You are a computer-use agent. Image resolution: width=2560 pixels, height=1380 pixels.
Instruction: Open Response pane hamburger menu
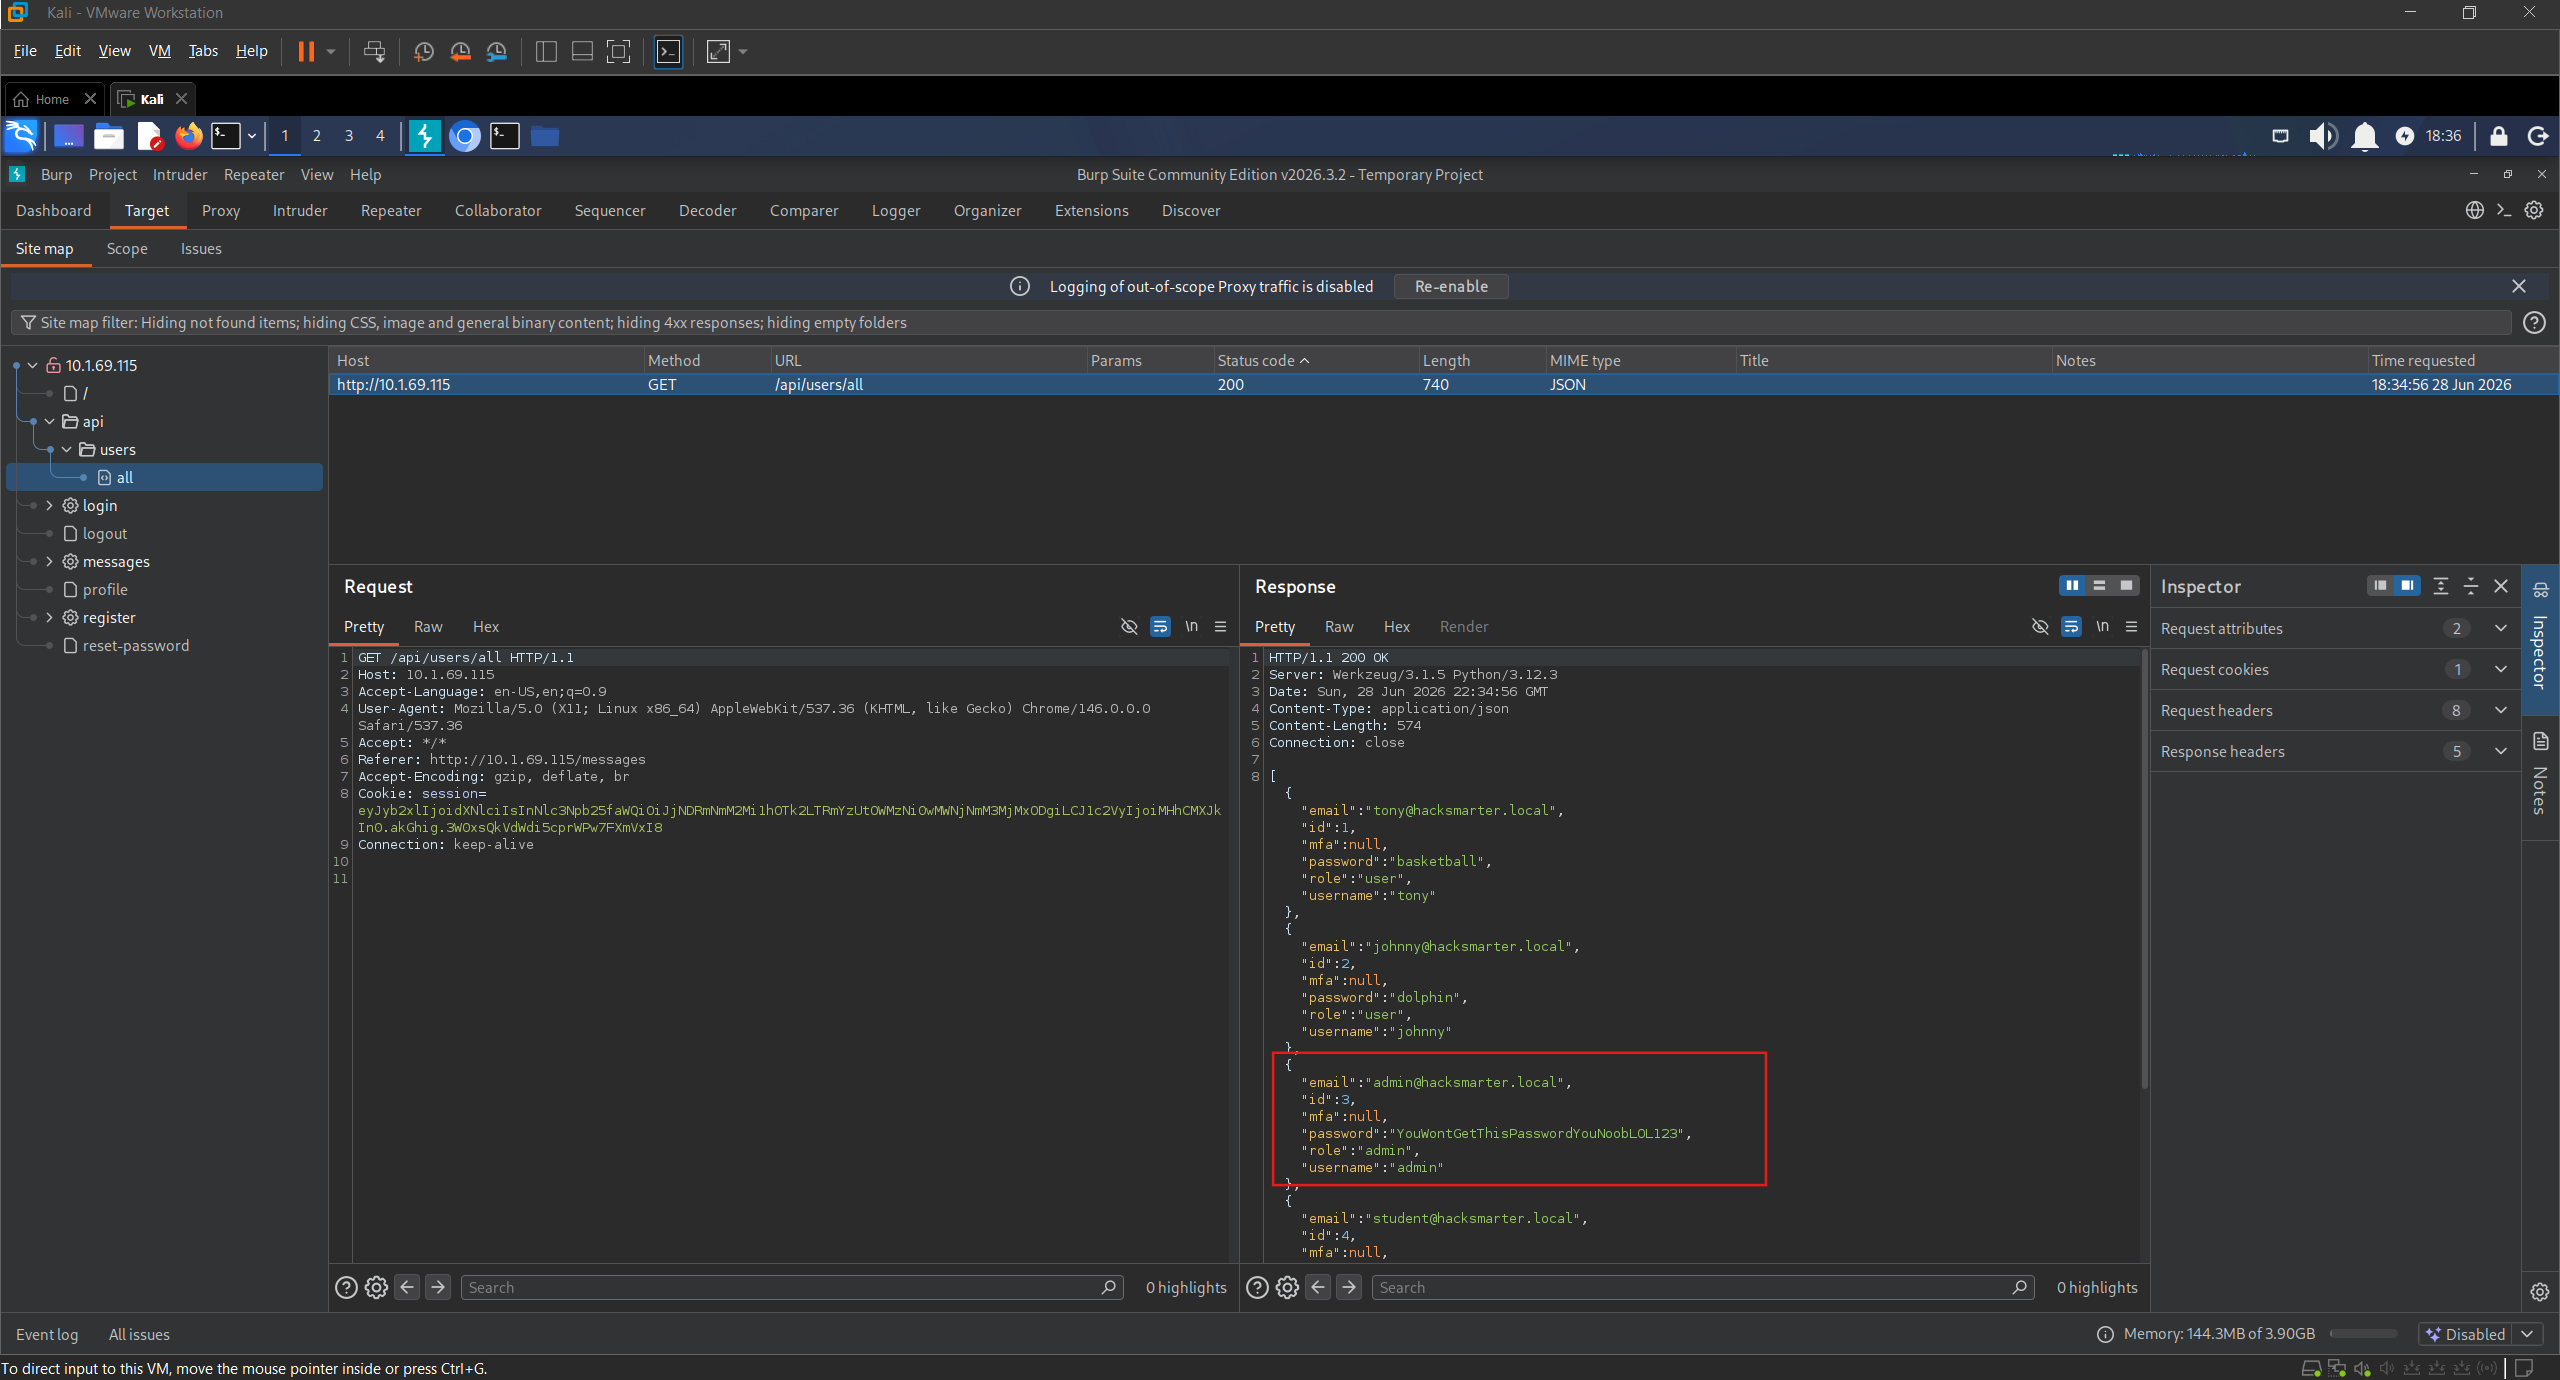[x=2131, y=626]
